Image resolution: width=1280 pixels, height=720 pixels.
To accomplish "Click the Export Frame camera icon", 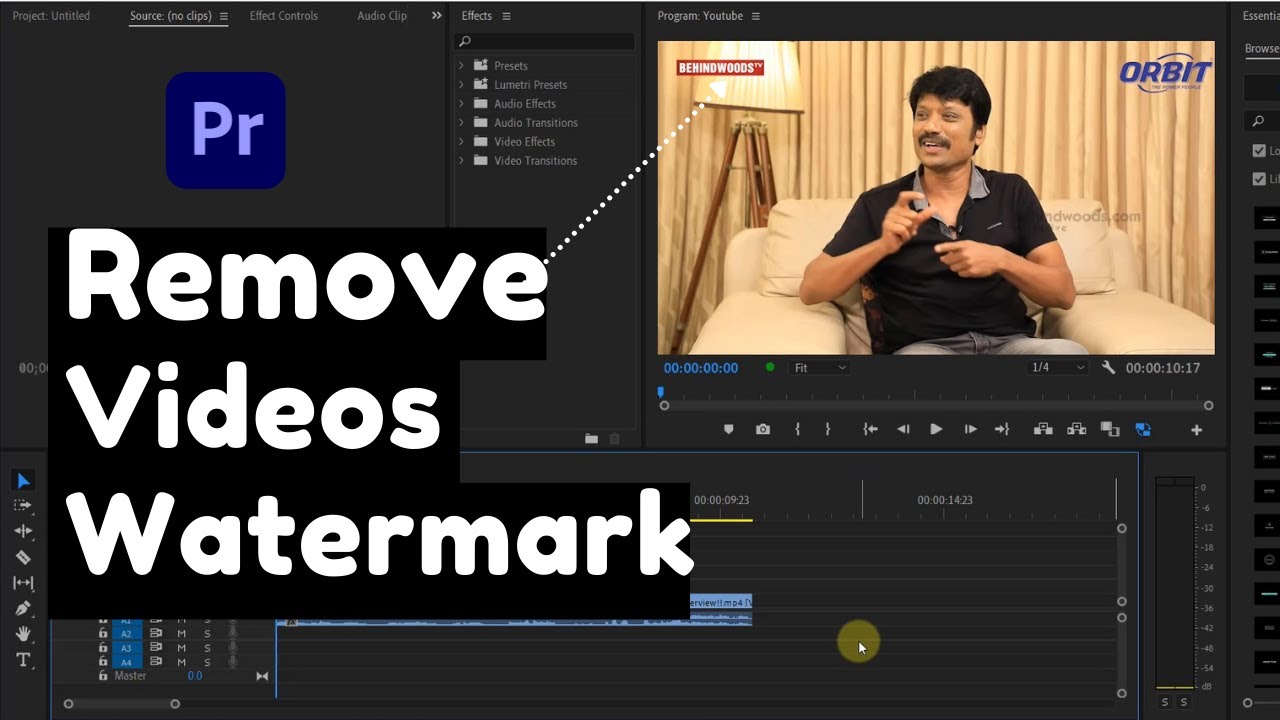I will point(763,429).
